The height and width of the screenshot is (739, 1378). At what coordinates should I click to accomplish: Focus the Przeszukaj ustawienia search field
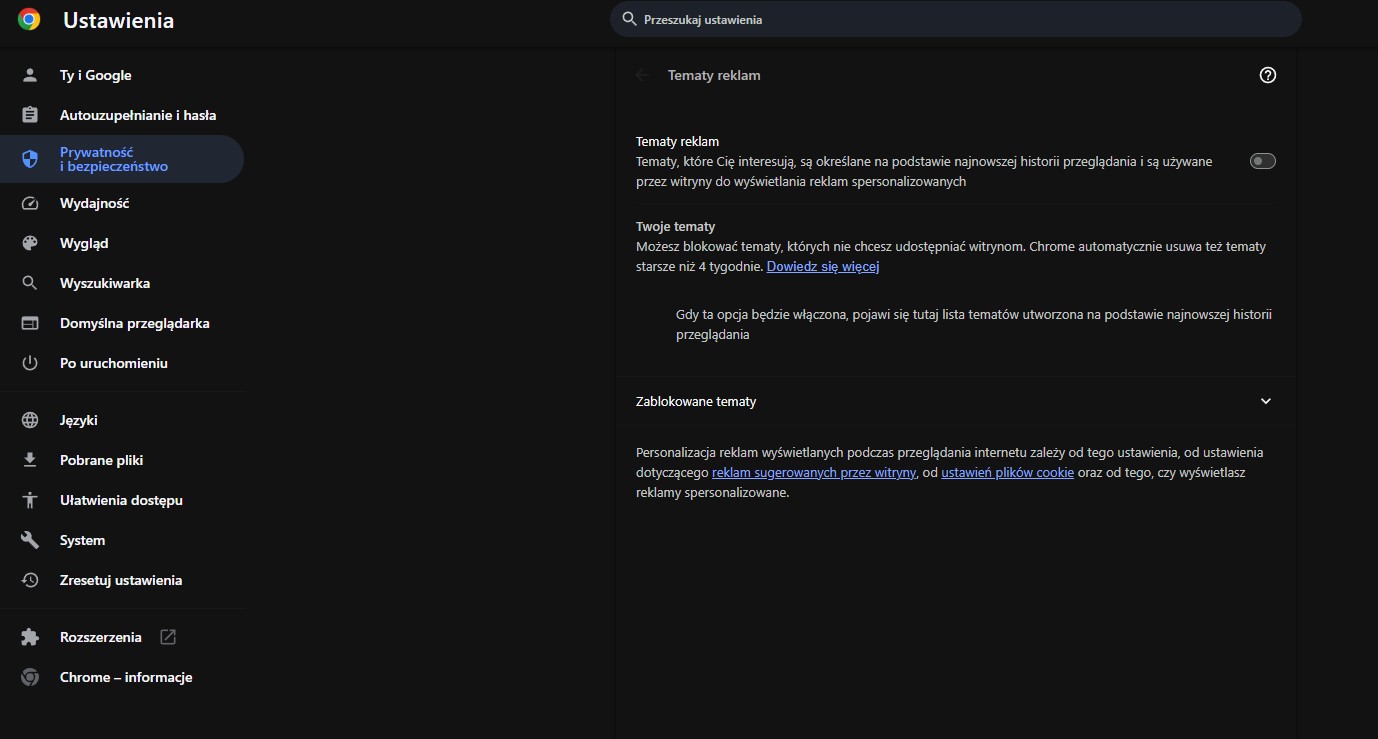[955, 19]
